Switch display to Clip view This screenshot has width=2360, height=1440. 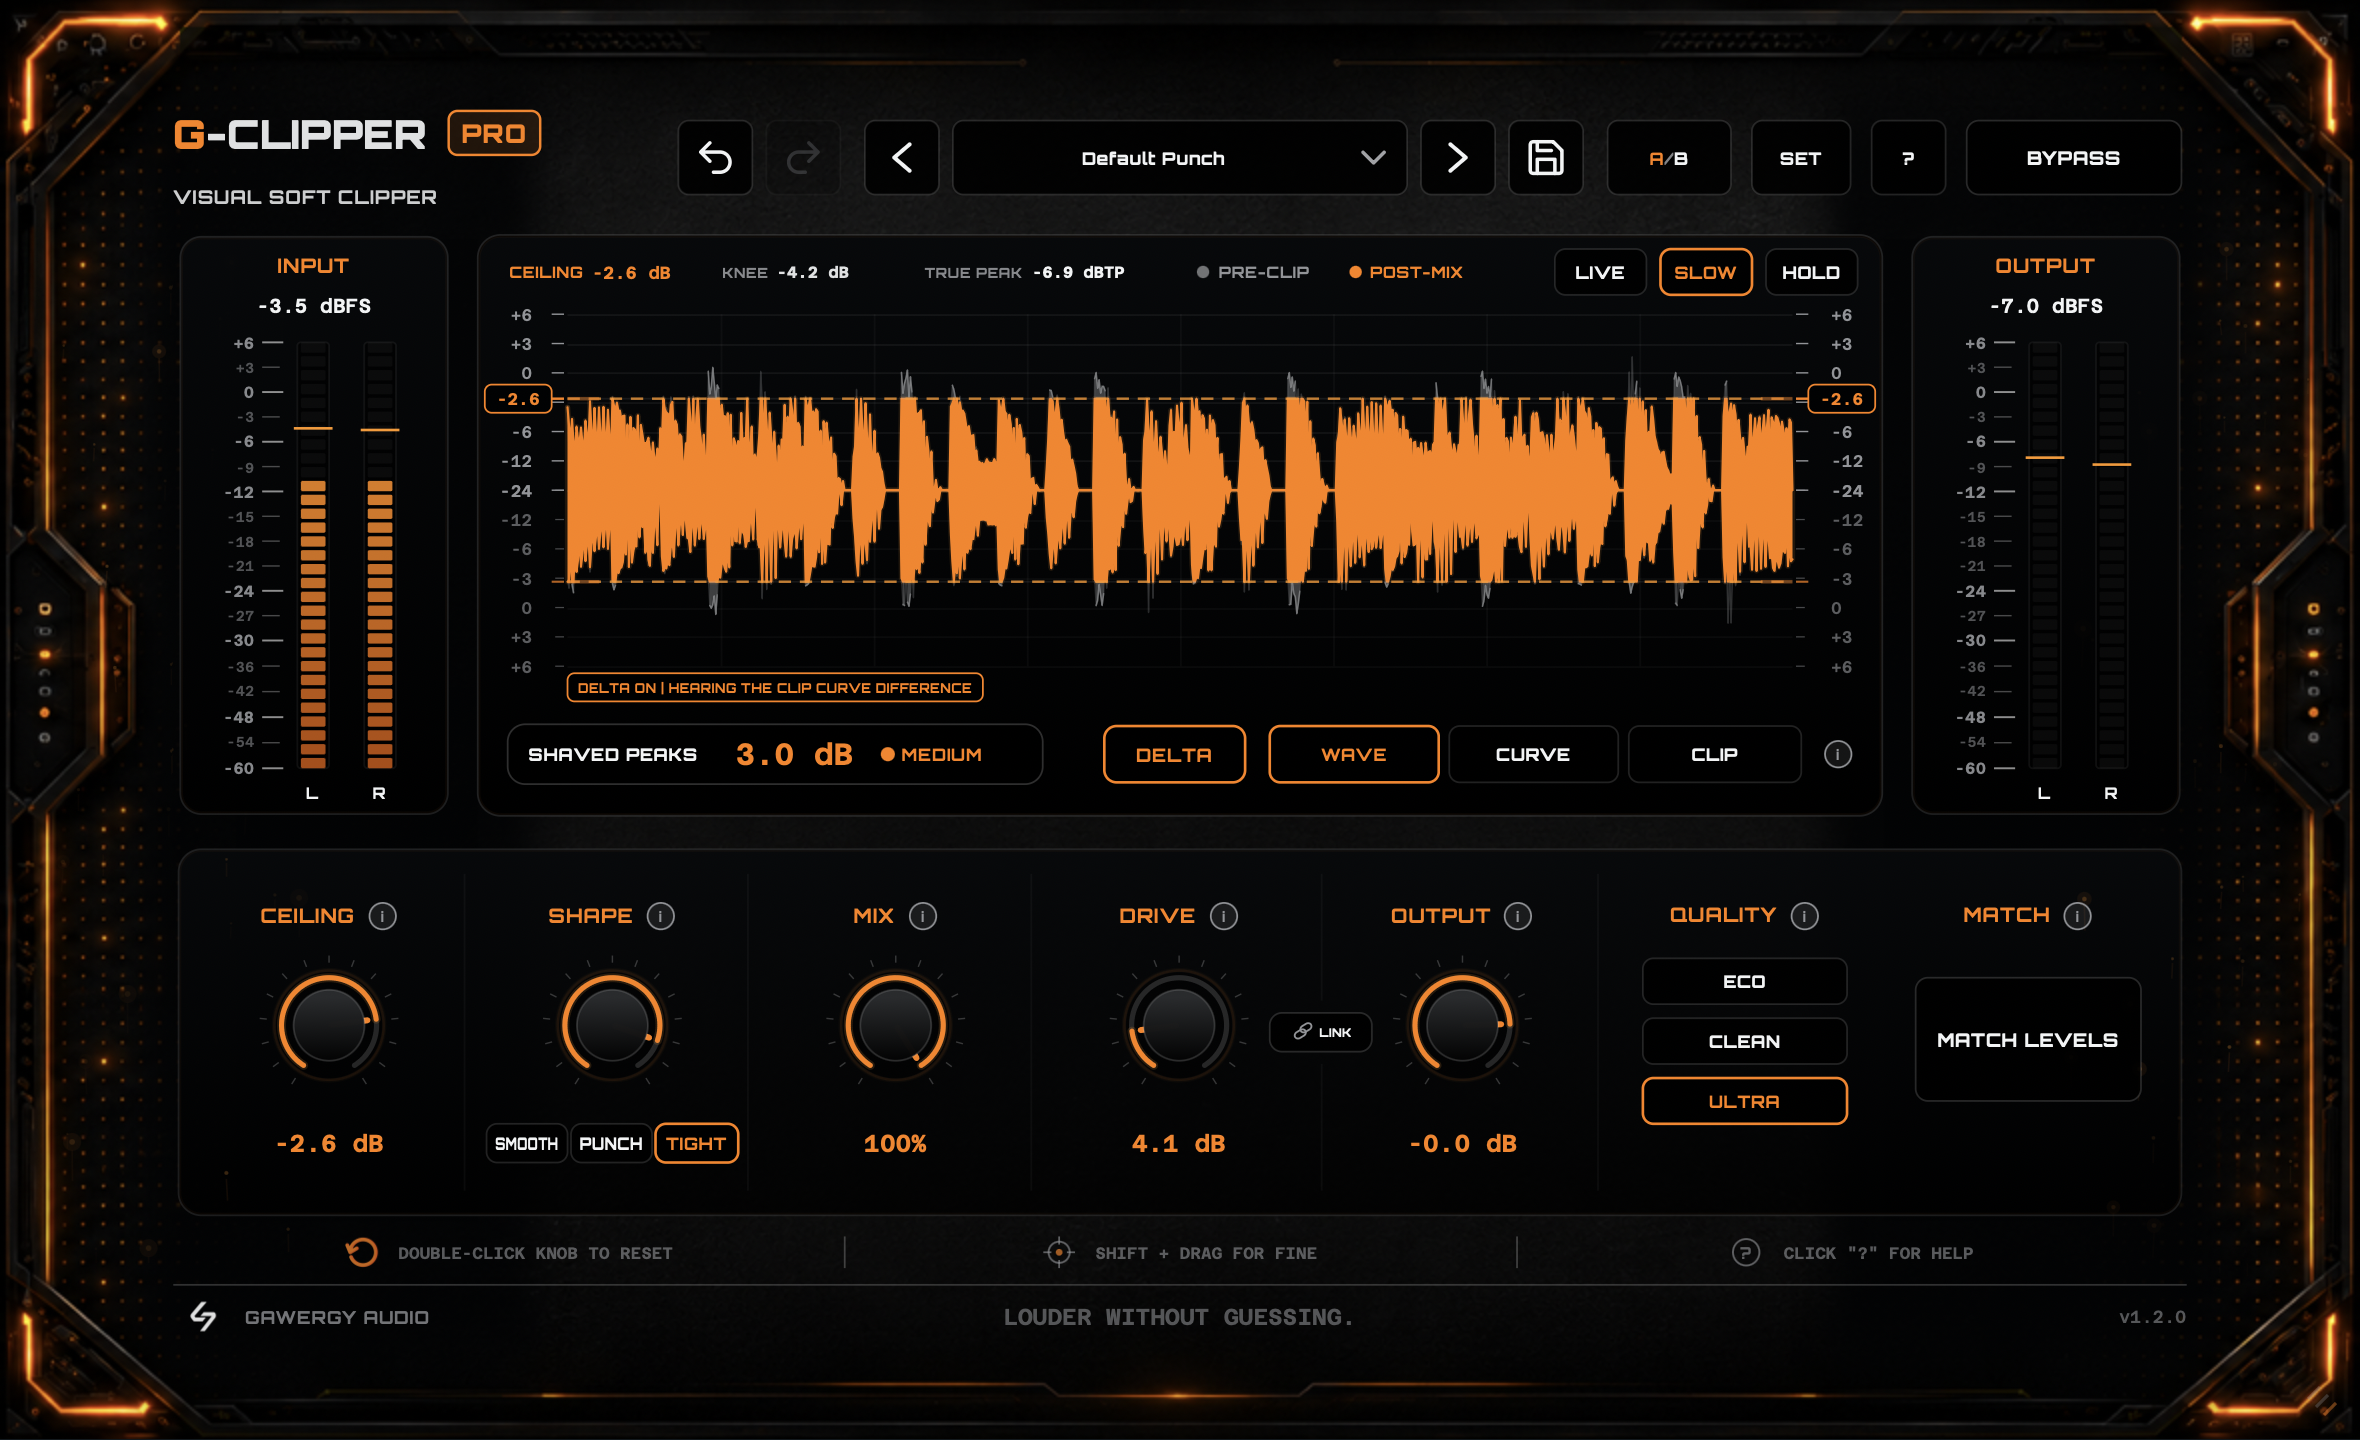1715,755
